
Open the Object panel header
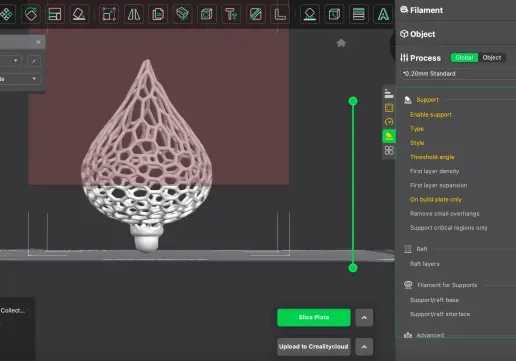click(x=422, y=34)
